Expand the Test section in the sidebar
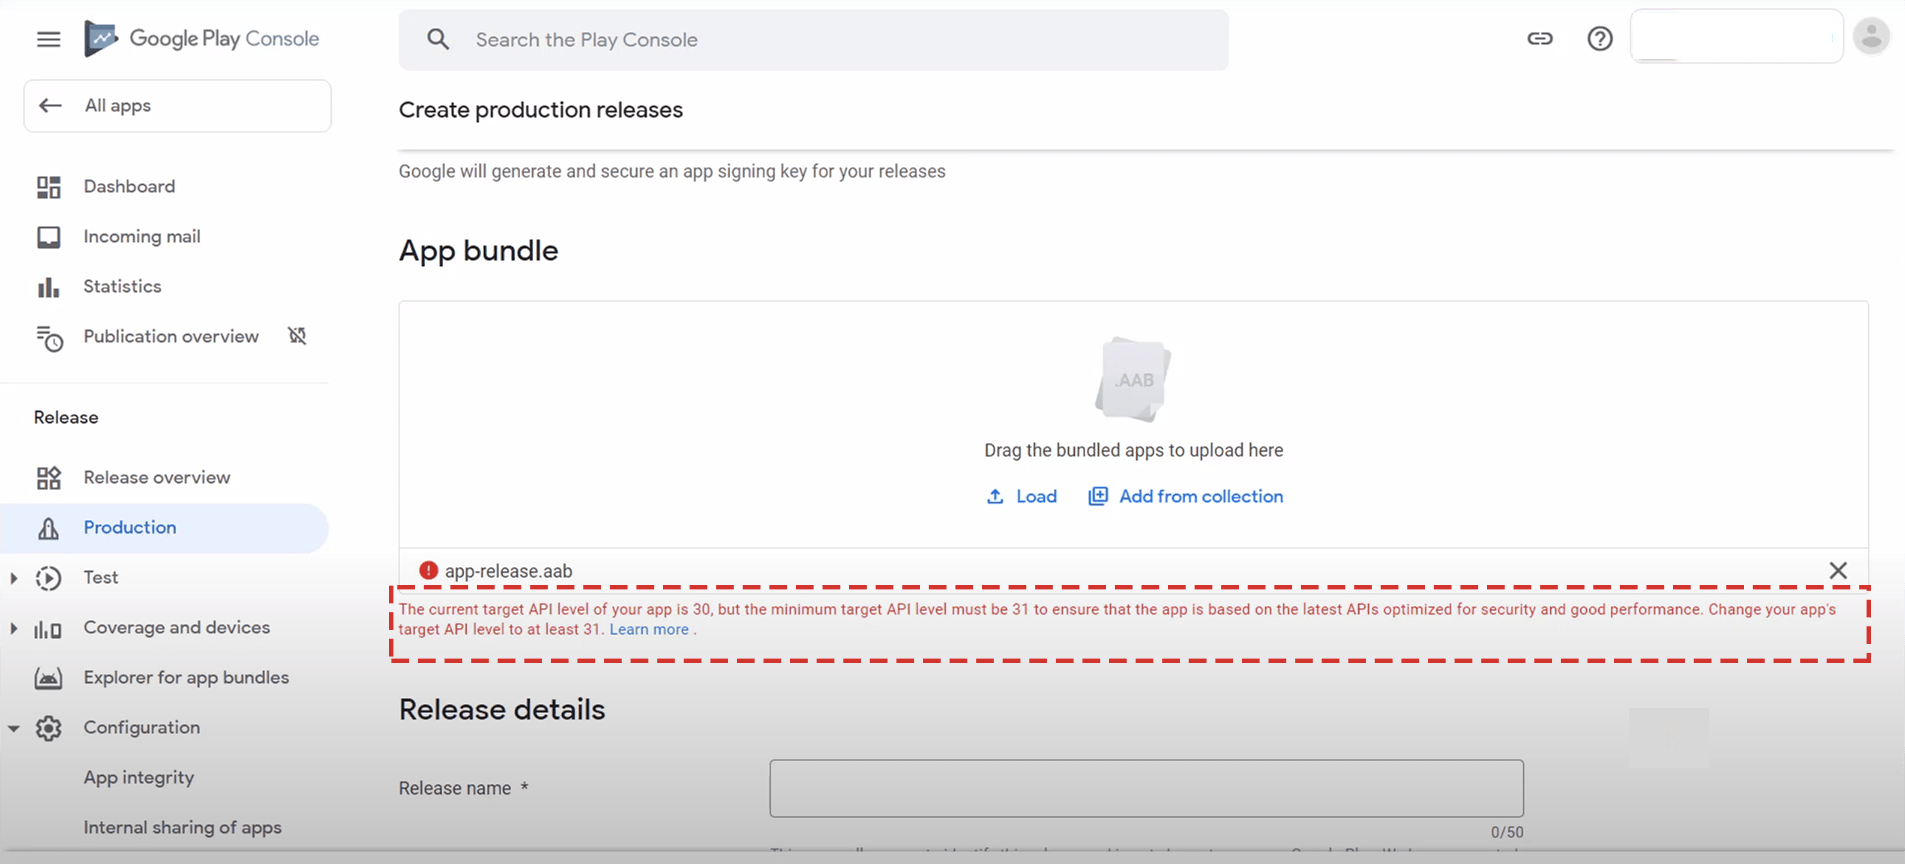This screenshot has height=864, width=1905. 13,577
